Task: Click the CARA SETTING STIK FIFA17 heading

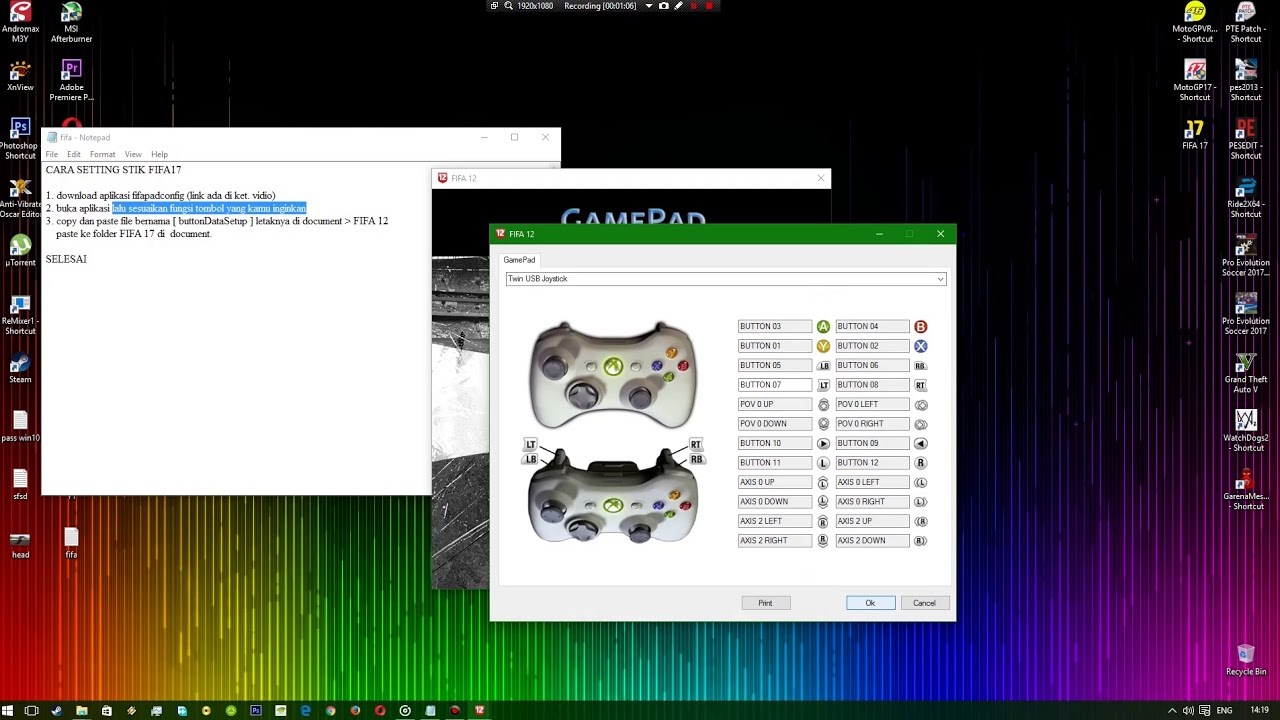Action: coord(113,170)
